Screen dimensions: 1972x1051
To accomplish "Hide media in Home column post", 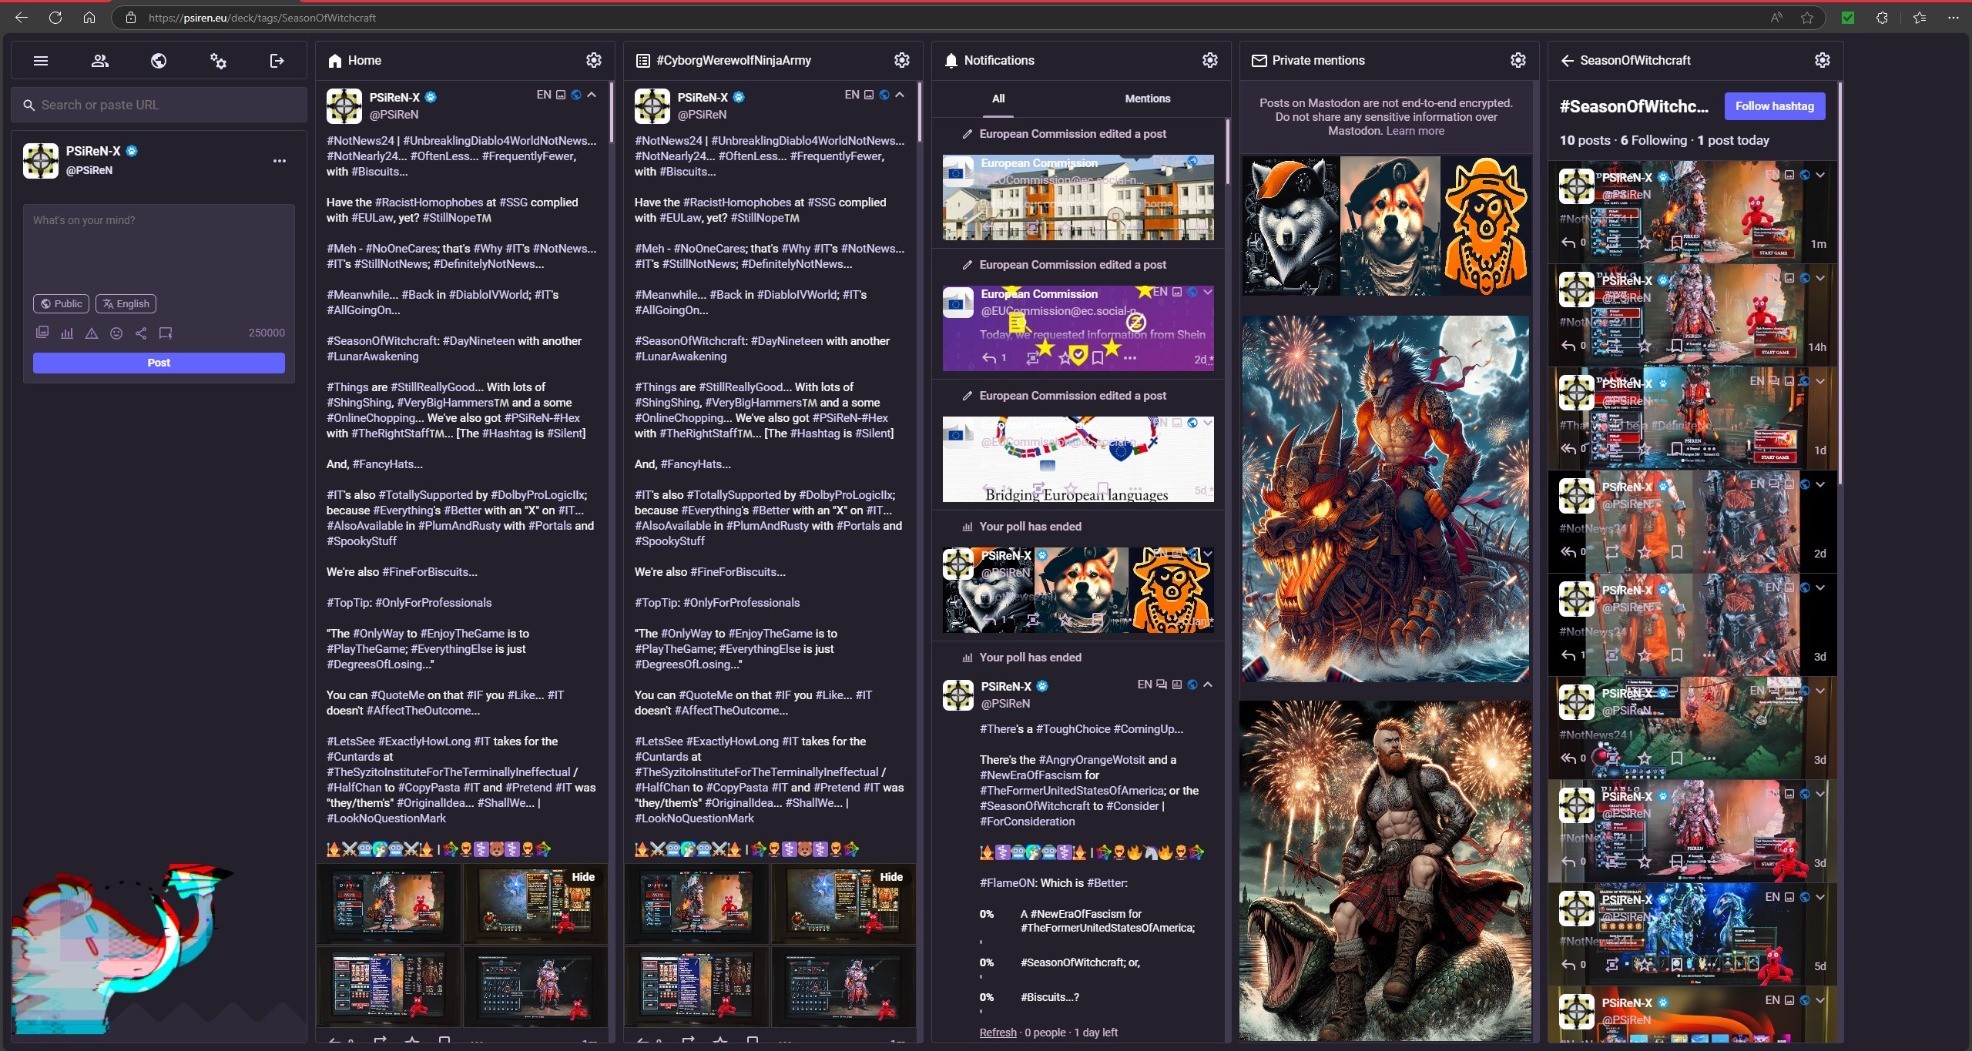I will [583, 877].
